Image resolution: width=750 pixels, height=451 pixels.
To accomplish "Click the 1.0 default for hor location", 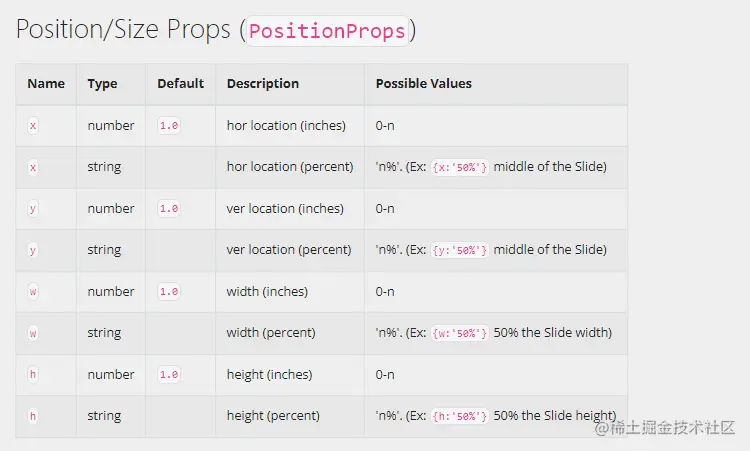I will click(169, 126).
